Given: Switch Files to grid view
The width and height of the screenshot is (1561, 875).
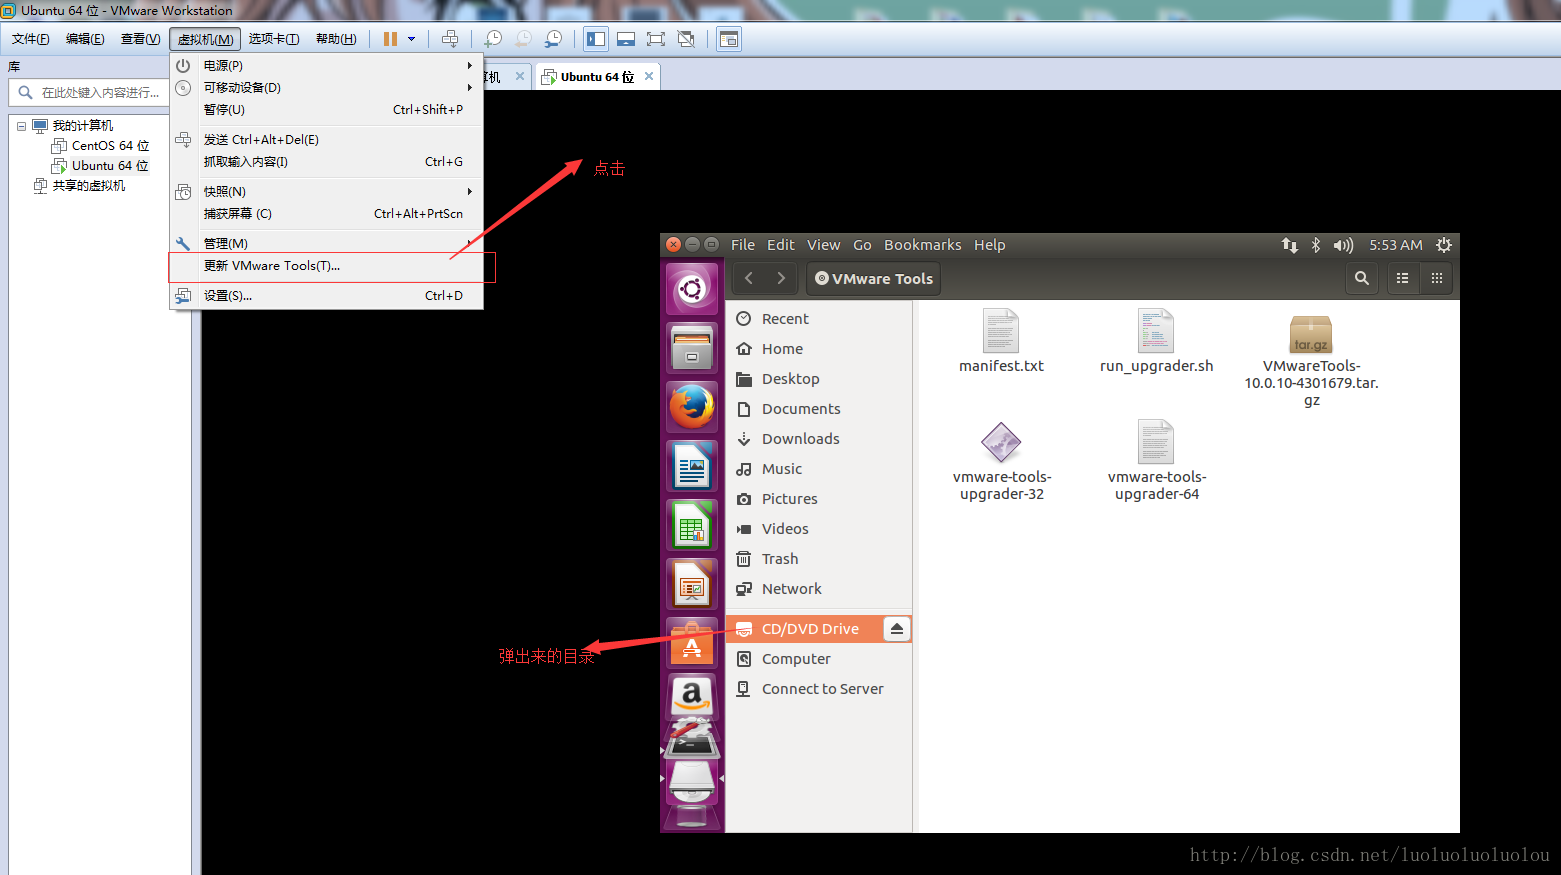Looking at the screenshot, I should pyautogui.click(x=1437, y=279).
